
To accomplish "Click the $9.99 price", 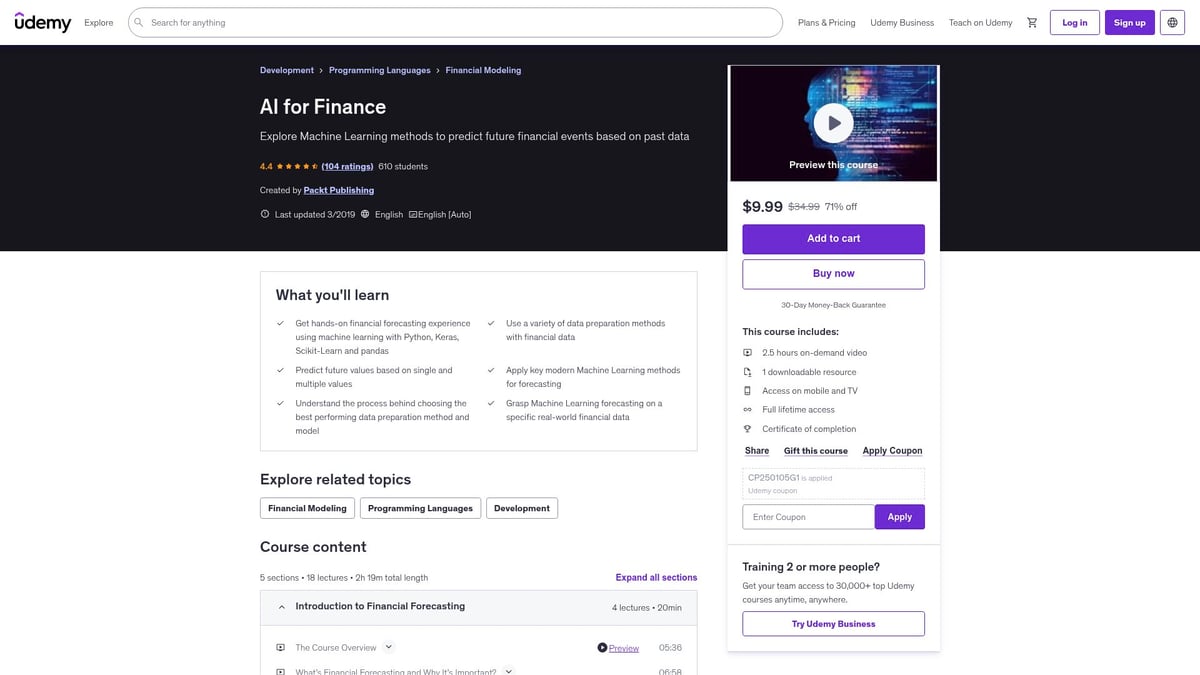I will point(762,206).
